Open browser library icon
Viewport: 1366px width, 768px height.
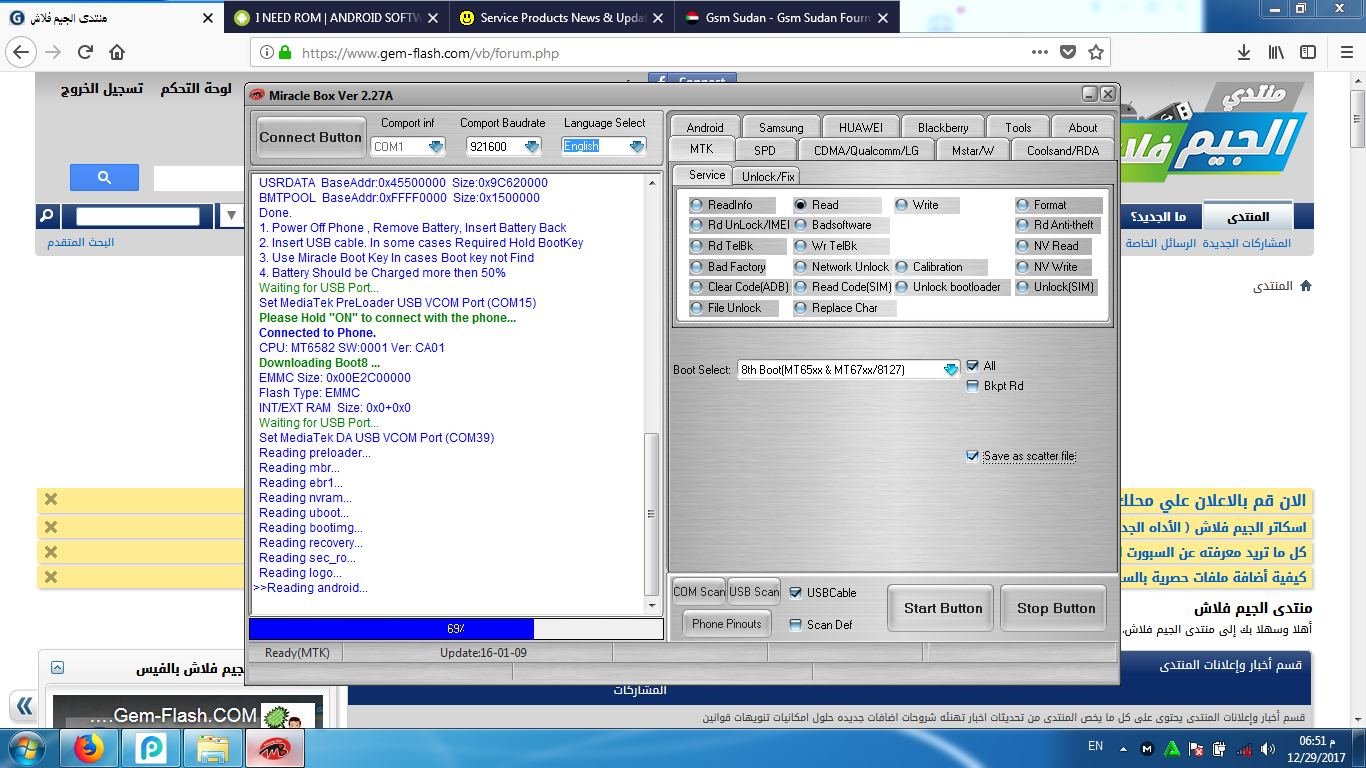tap(1277, 52)
